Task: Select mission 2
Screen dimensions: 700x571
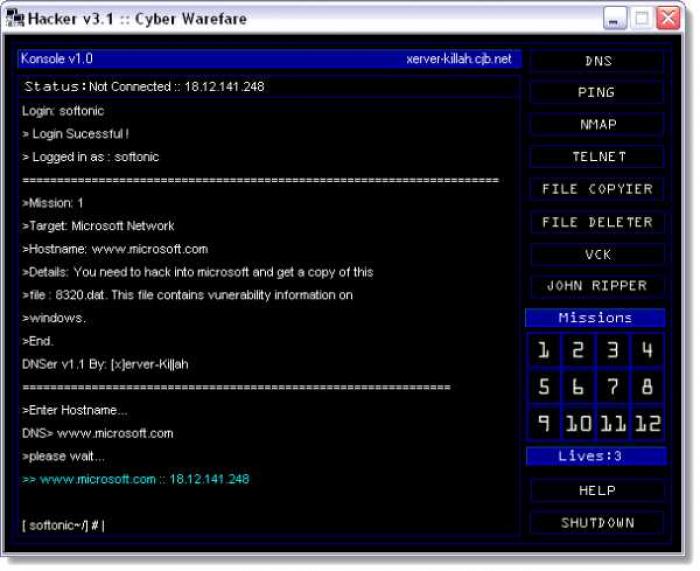Action: [x=578, y=350]
